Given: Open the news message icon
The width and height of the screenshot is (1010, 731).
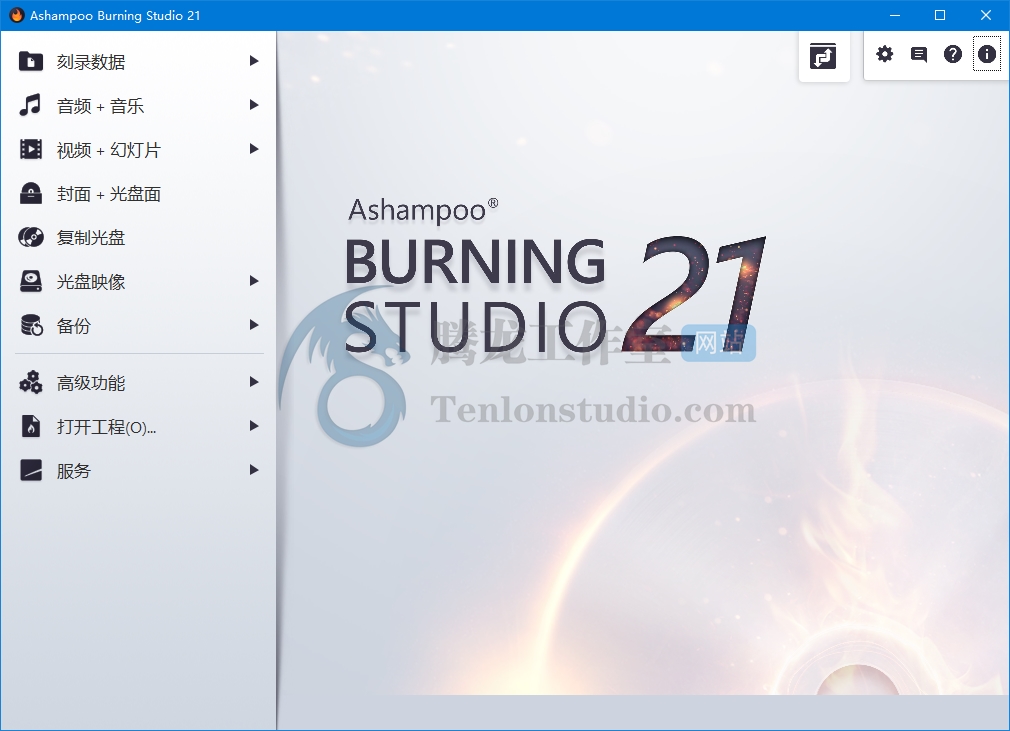Looking at the screenshot, I should [x=919, y=54].
